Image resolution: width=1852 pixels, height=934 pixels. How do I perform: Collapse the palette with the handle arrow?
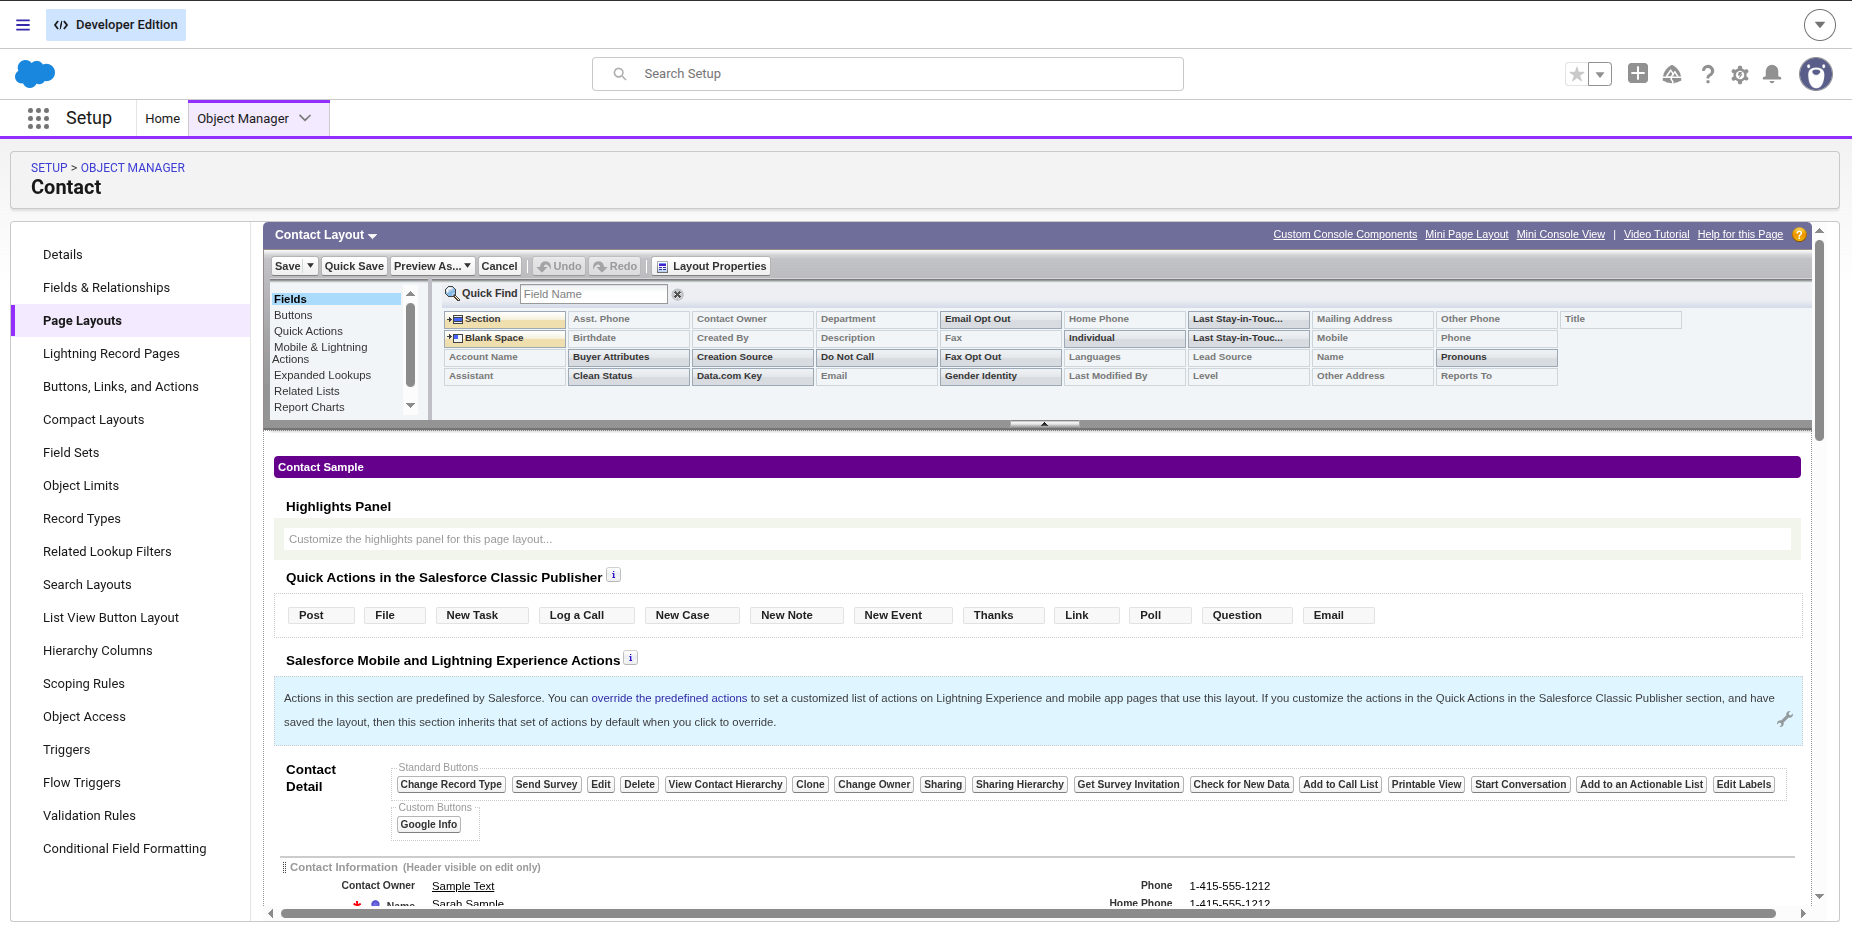coord(1044,424)
